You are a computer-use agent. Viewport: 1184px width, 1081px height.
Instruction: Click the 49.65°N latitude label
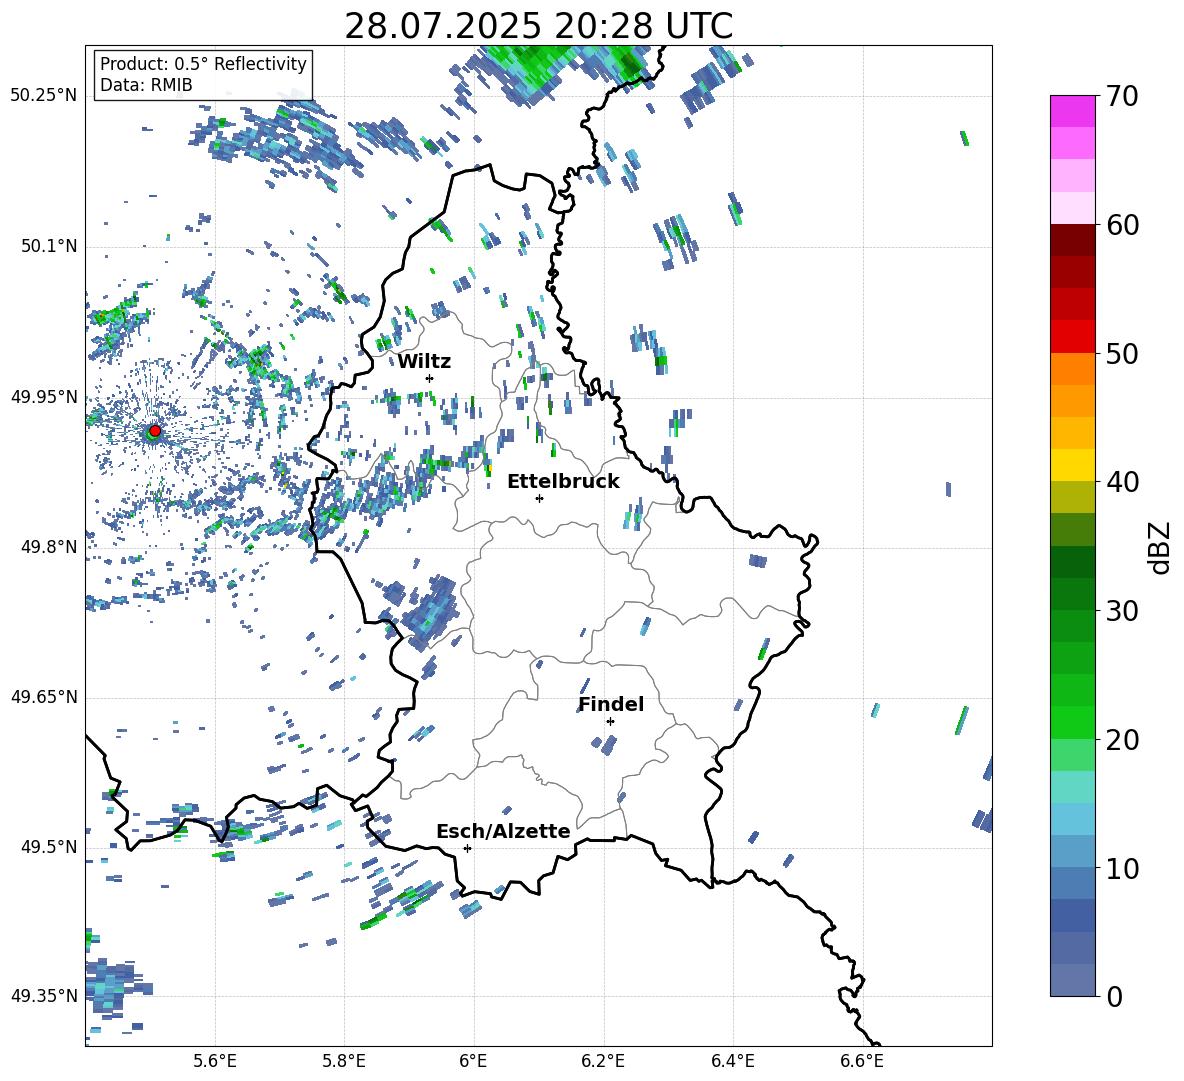tap(44, 697)
